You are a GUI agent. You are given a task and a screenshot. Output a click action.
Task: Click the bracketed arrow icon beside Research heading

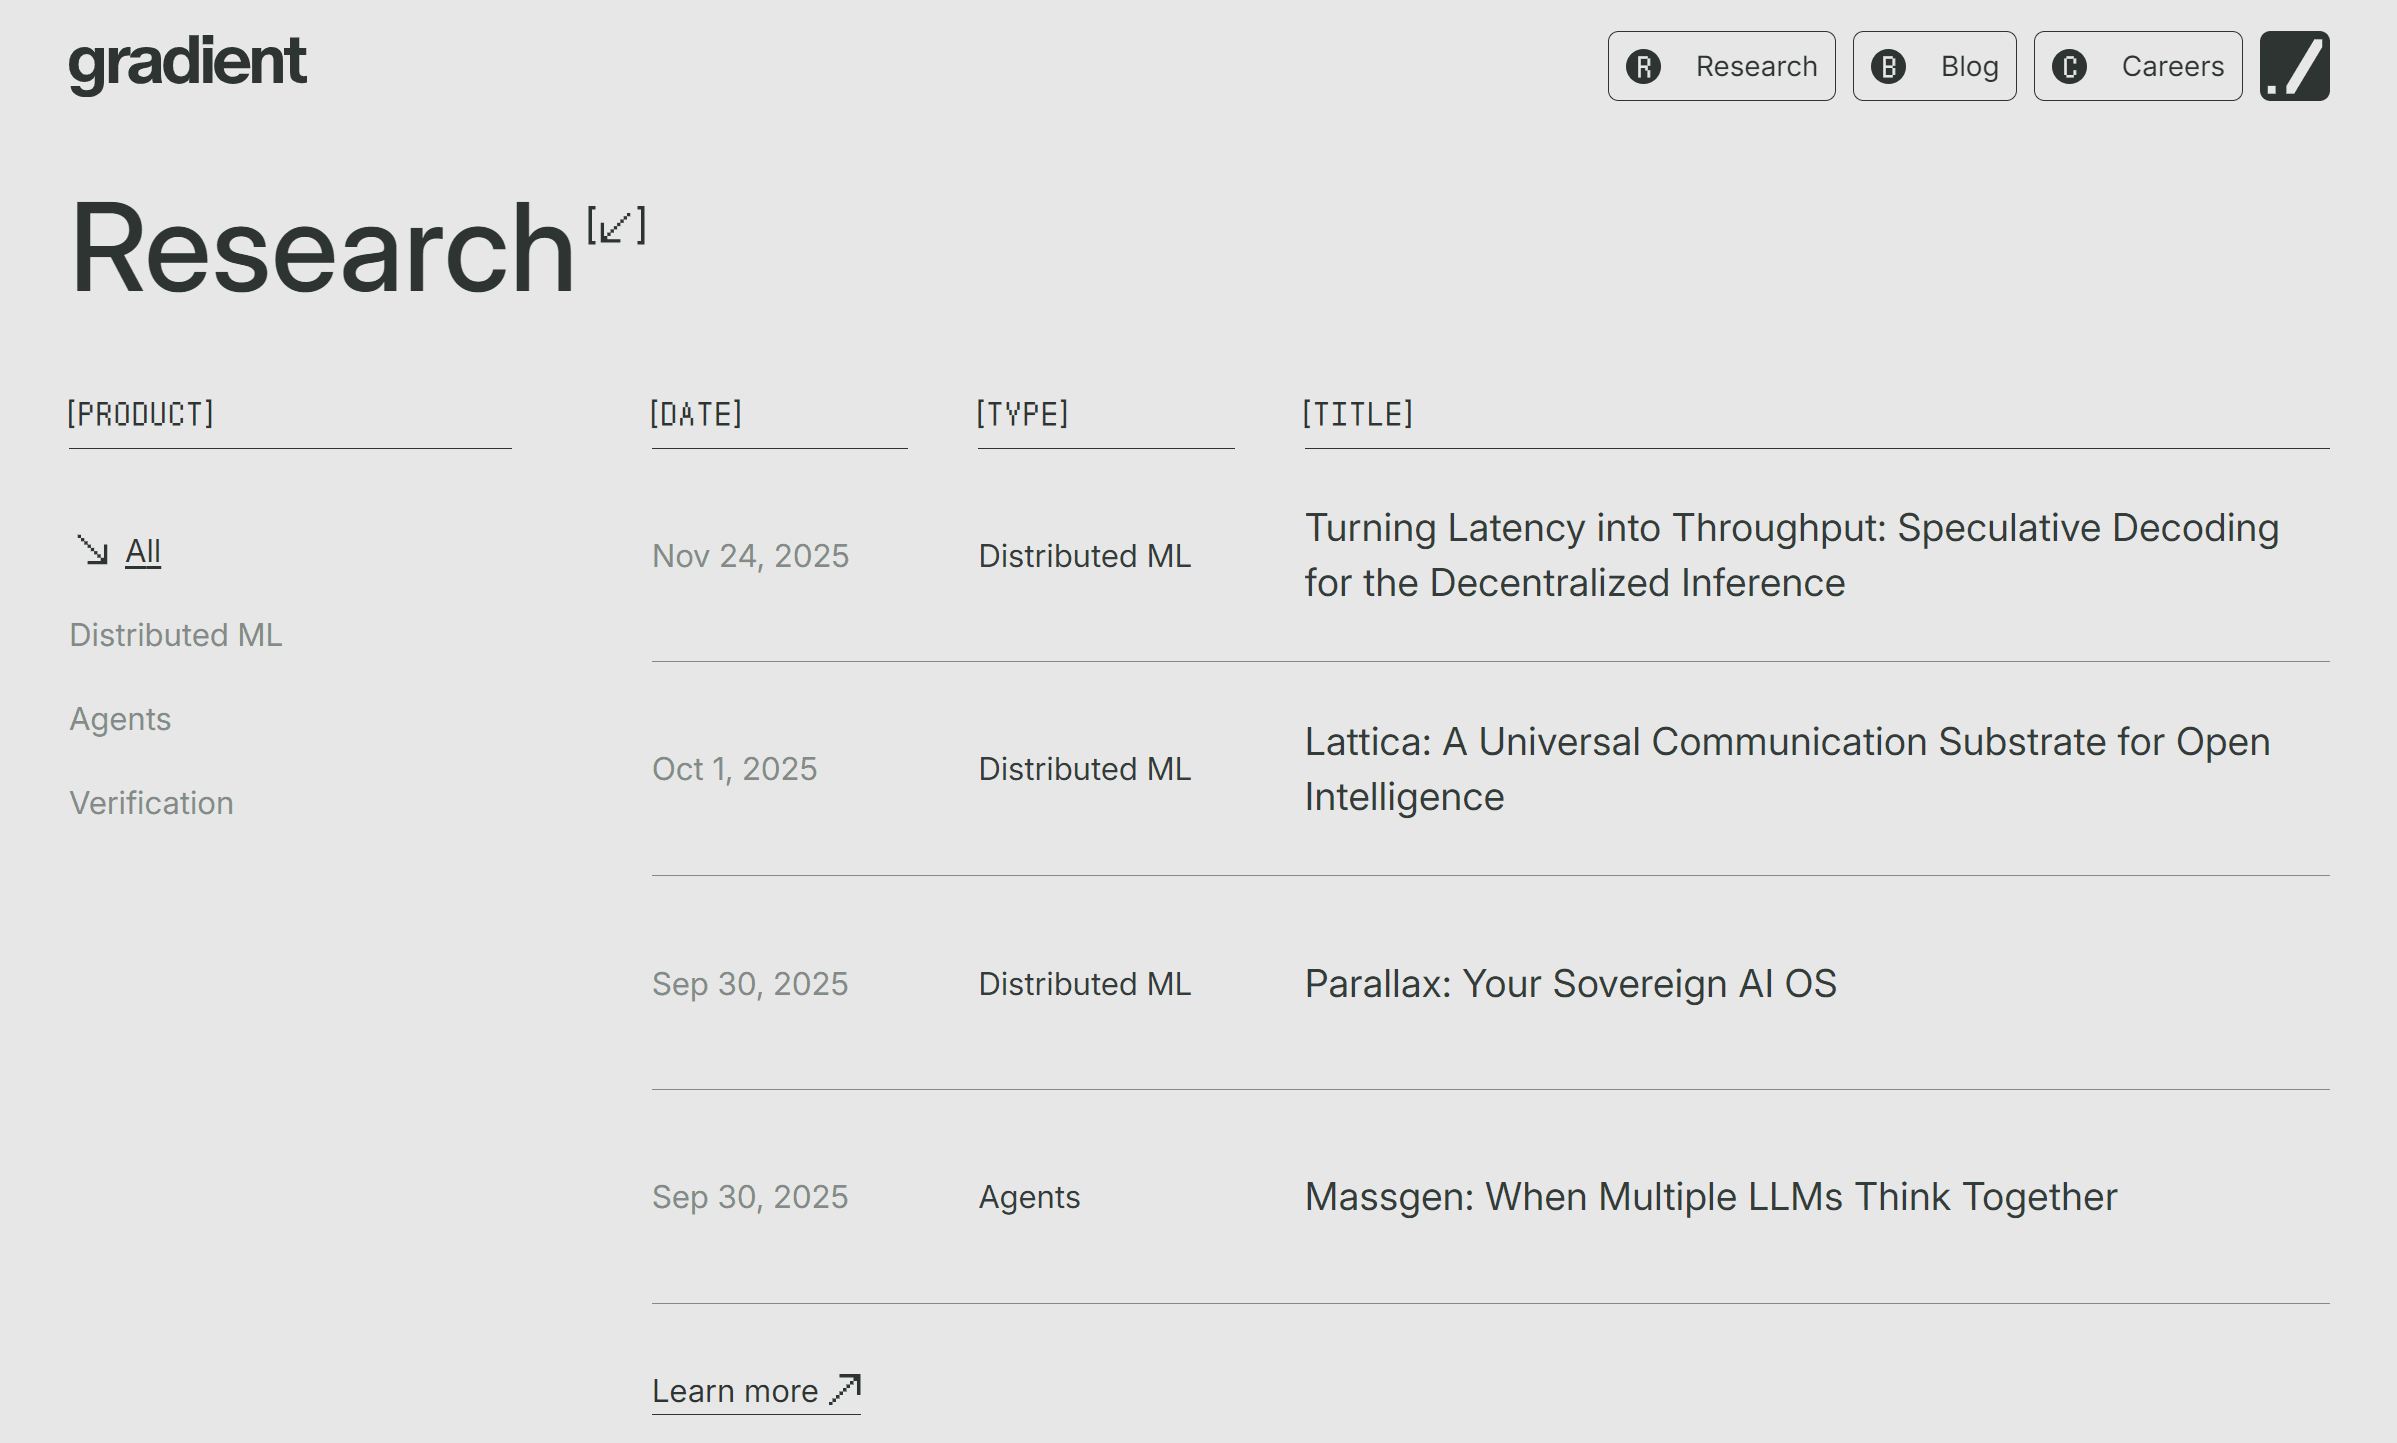tap(616, 226)
